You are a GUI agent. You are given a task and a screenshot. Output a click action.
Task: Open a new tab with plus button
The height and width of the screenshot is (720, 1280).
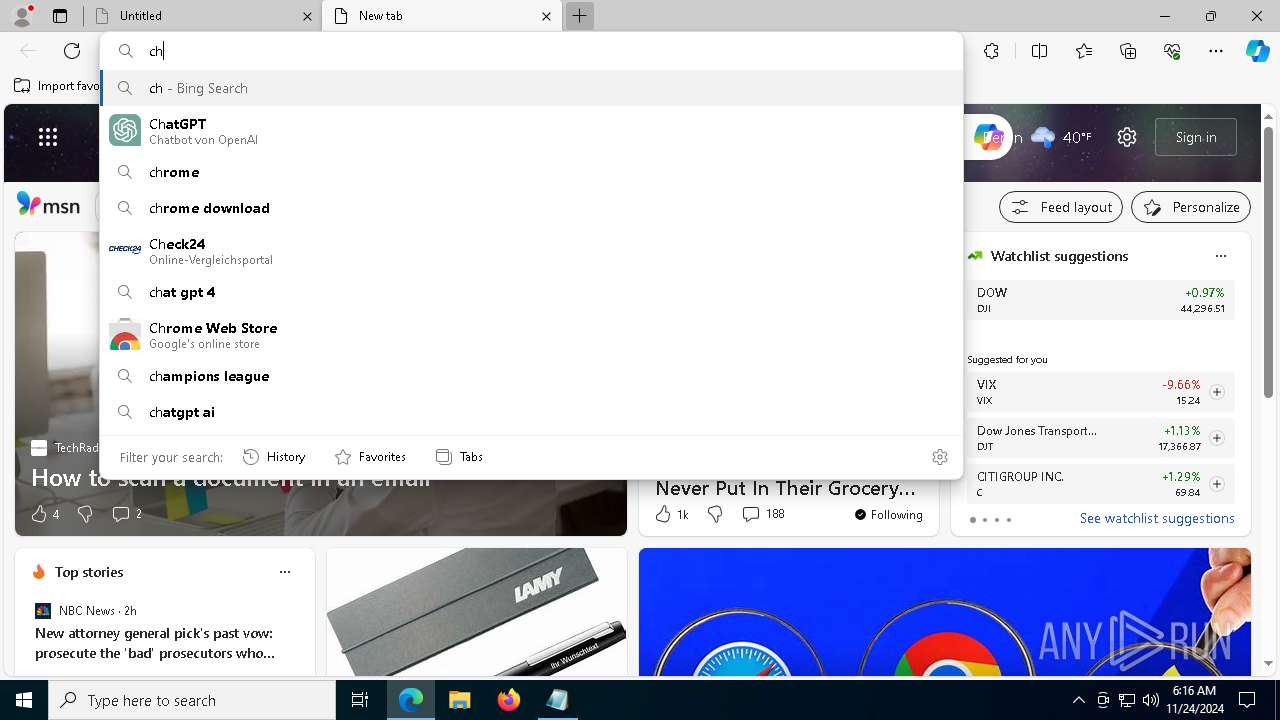point(579,16)
